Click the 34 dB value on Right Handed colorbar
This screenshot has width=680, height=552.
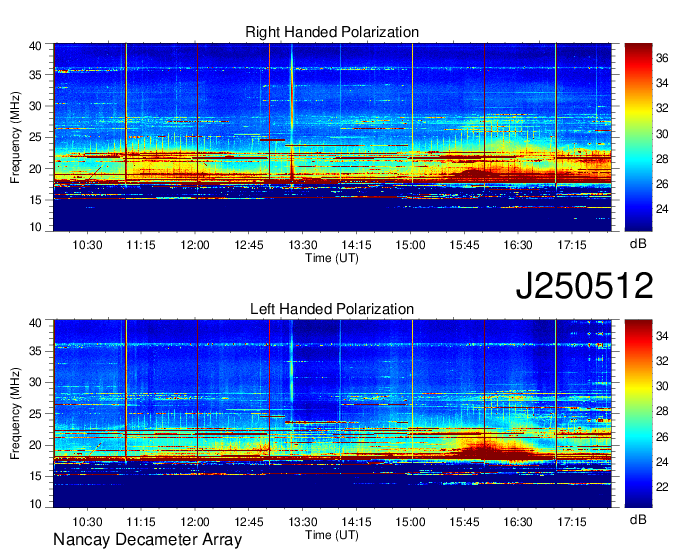pos(662,83)
